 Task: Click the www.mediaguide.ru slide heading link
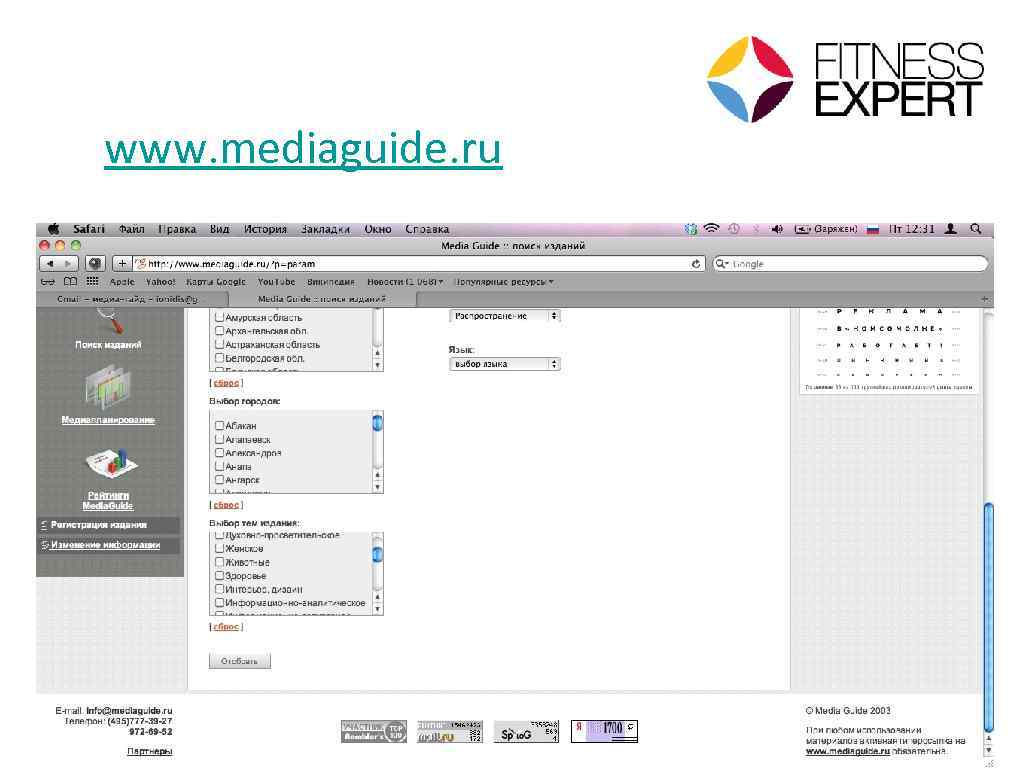coord(303,150)
